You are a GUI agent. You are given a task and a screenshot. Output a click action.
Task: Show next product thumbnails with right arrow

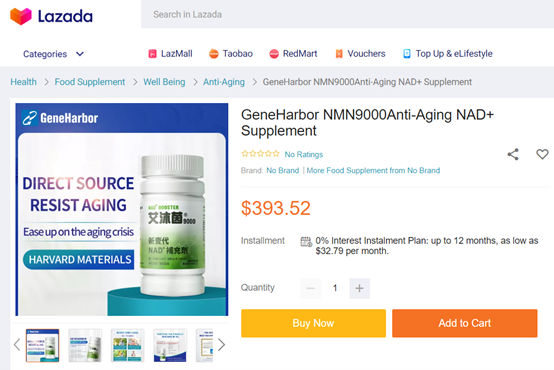tap(221, 345)
